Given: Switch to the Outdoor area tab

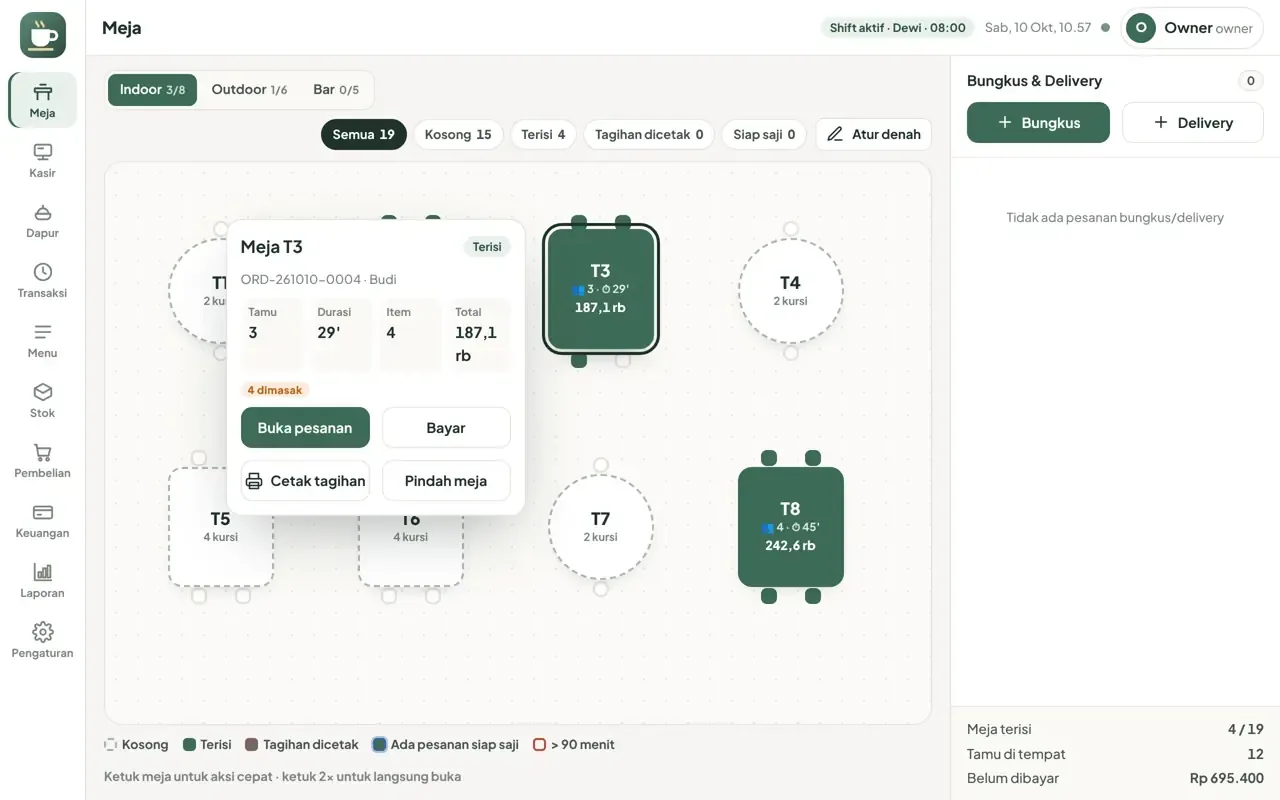Looking at the screenshot, I should [x=249, y=90].
